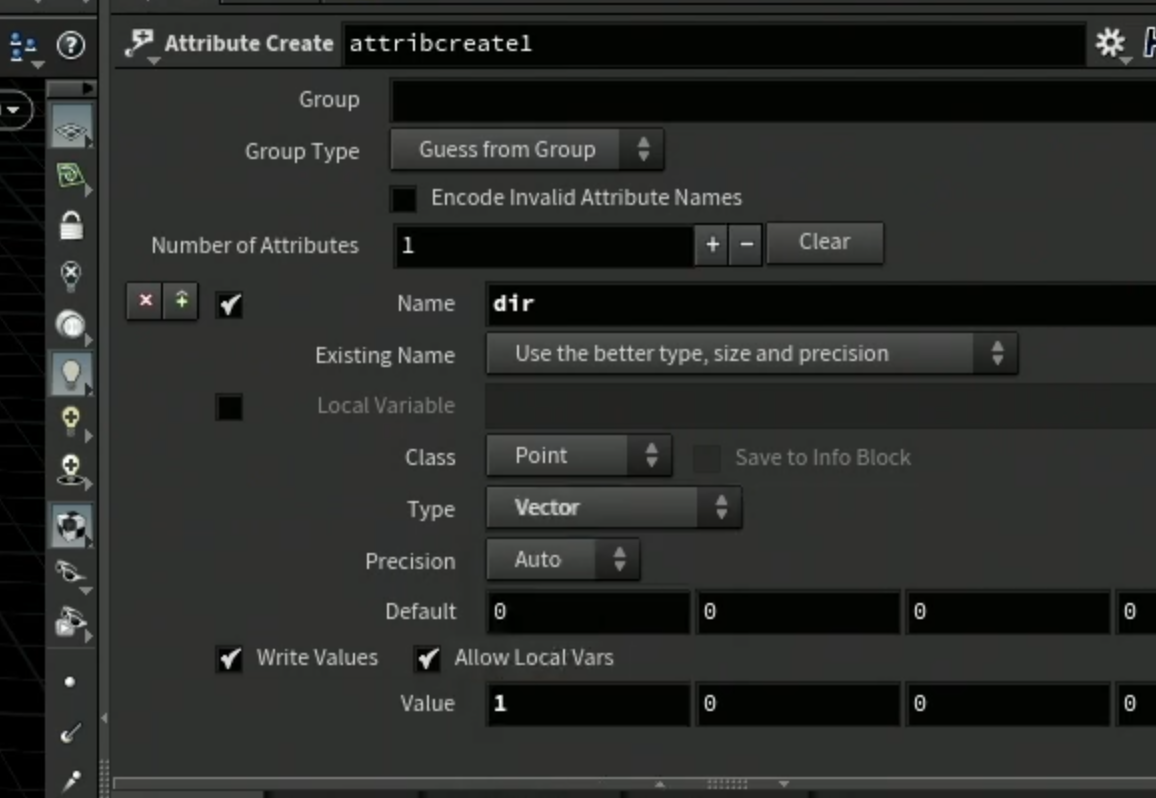
Task: Click the Default parameter label
Action: (x=421, y=611)
